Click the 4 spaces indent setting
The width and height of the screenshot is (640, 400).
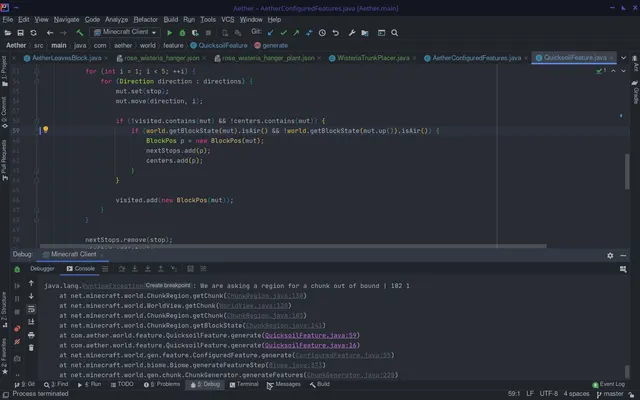pos(576,394)
